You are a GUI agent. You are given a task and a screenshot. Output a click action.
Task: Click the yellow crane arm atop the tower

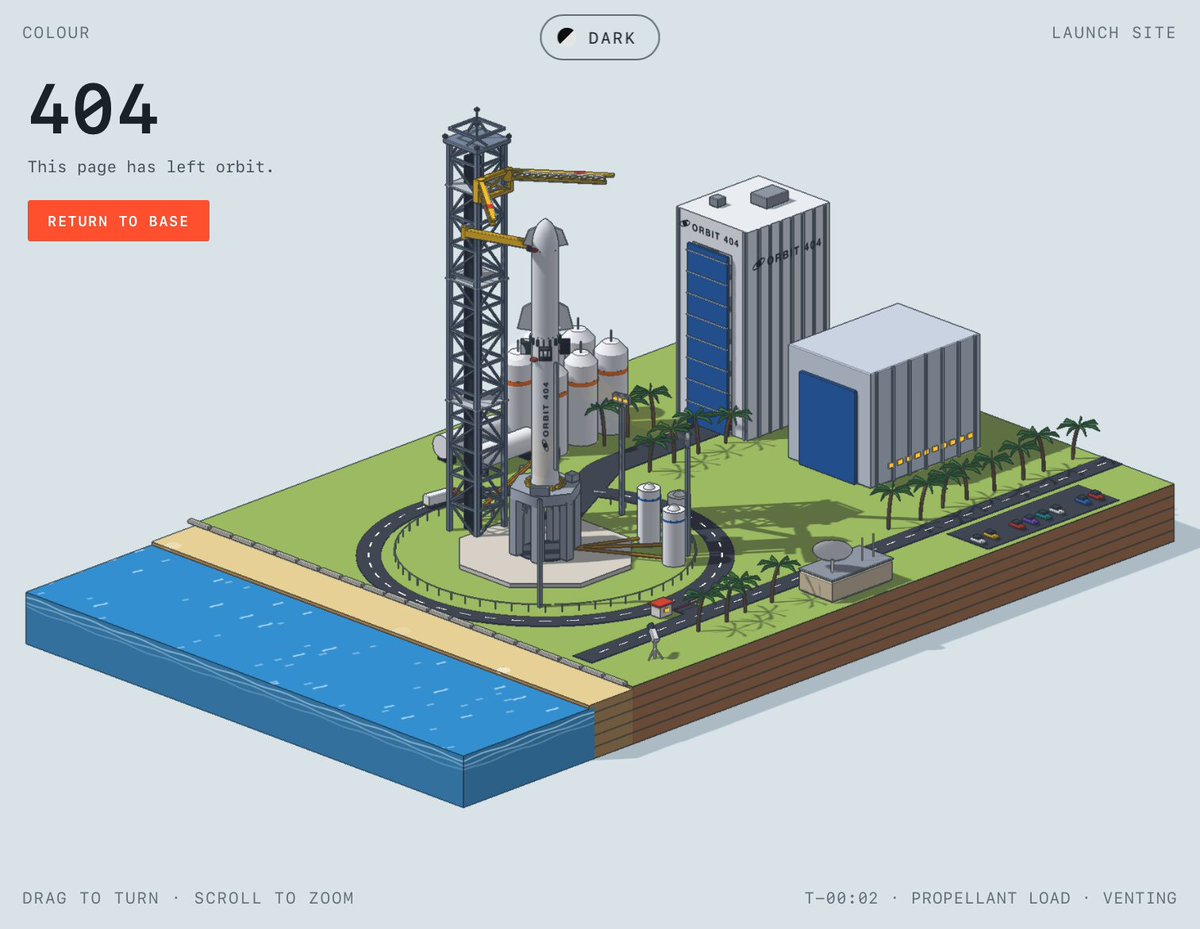point(547,180)
